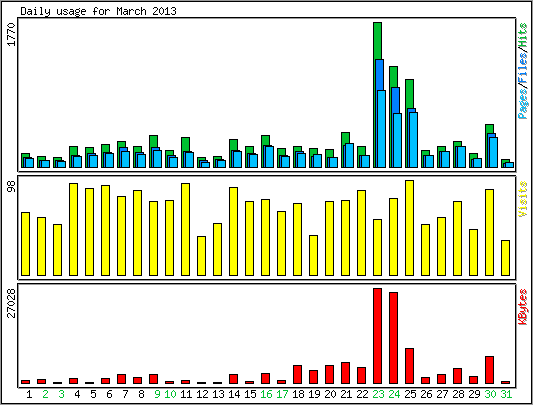Viewport: 533px width, 405px height.
Task: Click the green day 16 axis label
Action: tap(266, 394)
